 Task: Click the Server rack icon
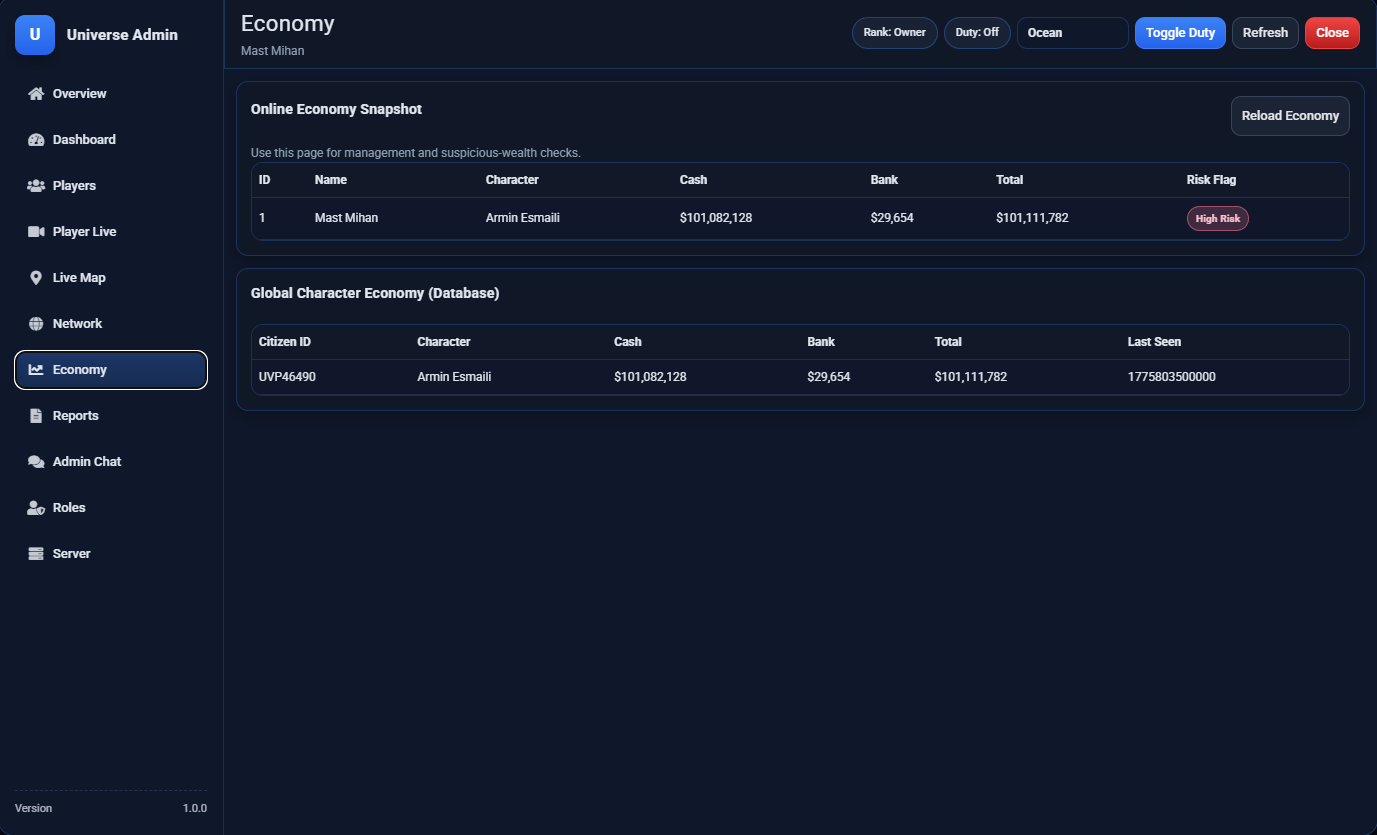[36, 554]
